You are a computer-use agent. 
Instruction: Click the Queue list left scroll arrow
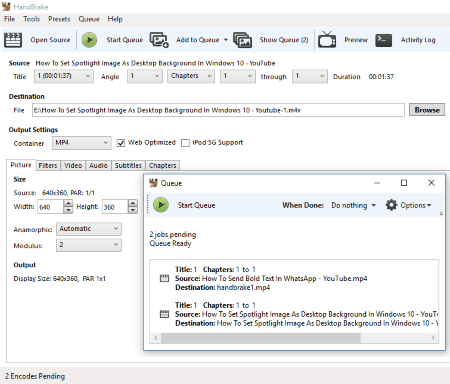coord(156,338)
